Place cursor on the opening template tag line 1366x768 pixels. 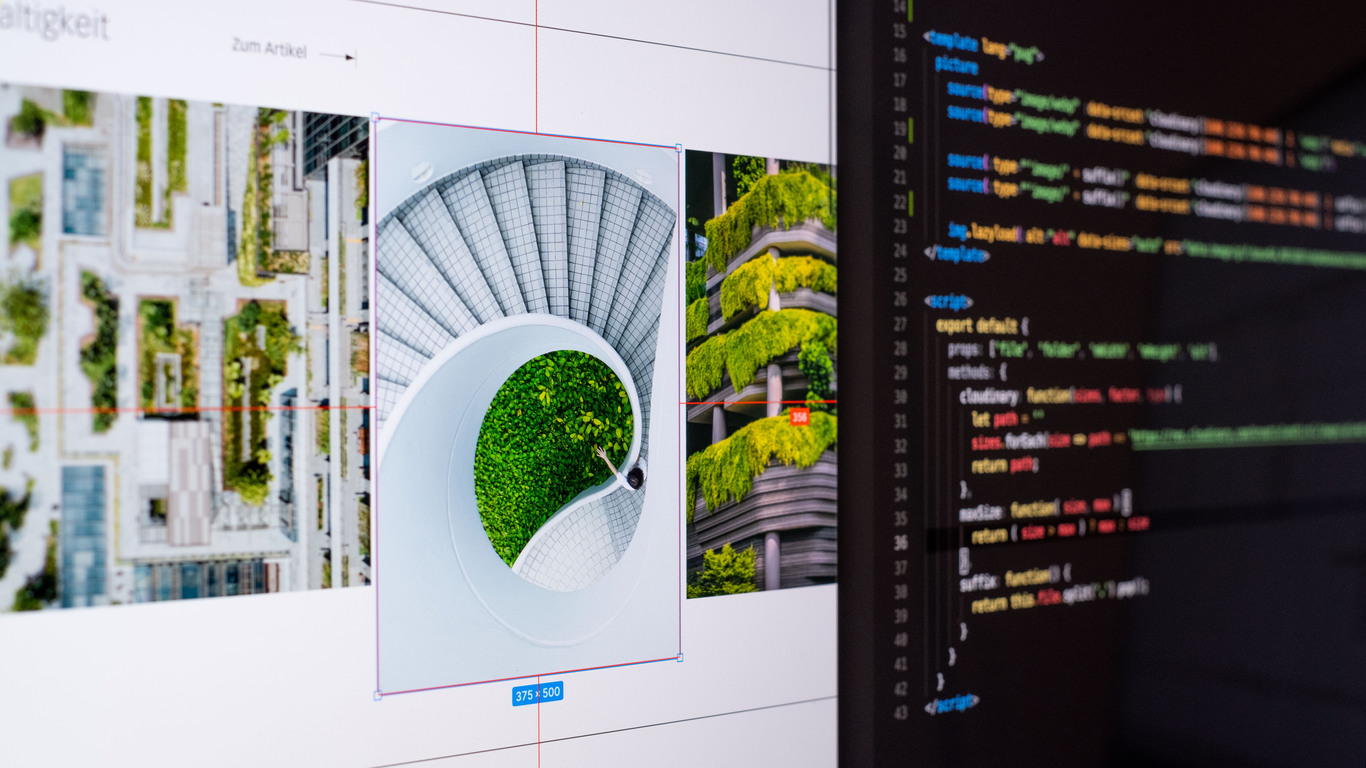tap(982, 45)
